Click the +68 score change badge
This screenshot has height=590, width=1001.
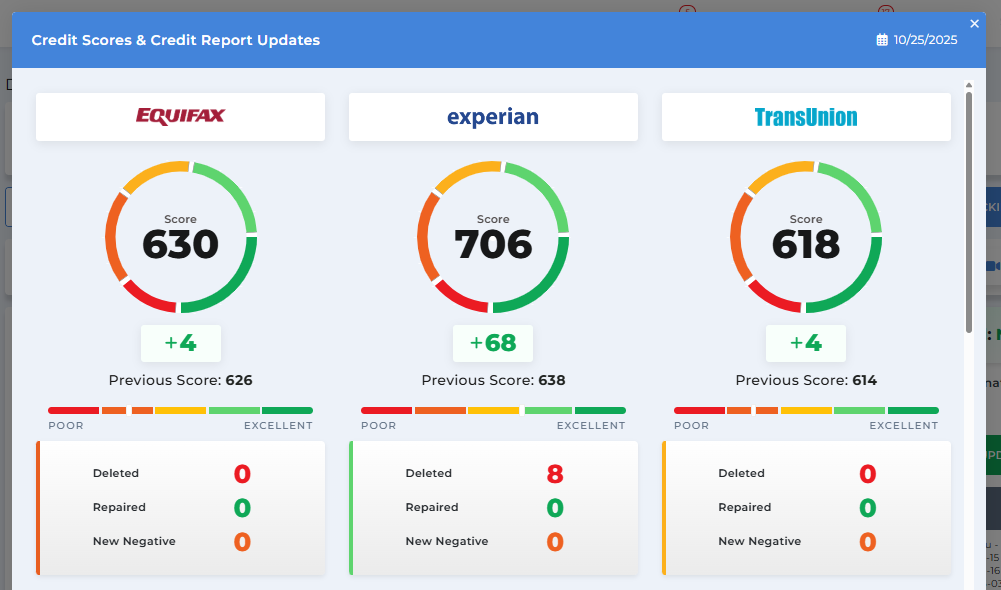pos(493,343)
